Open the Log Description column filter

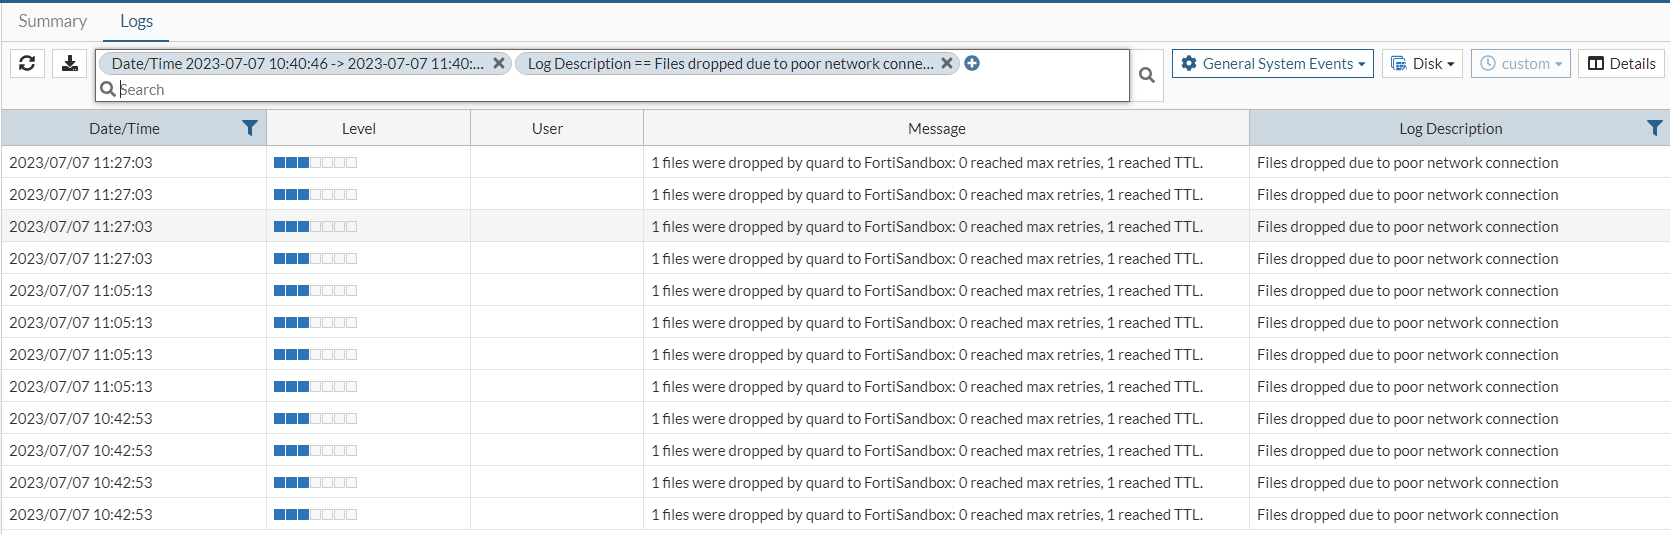pyautogui.click(x=1654, y=128)
